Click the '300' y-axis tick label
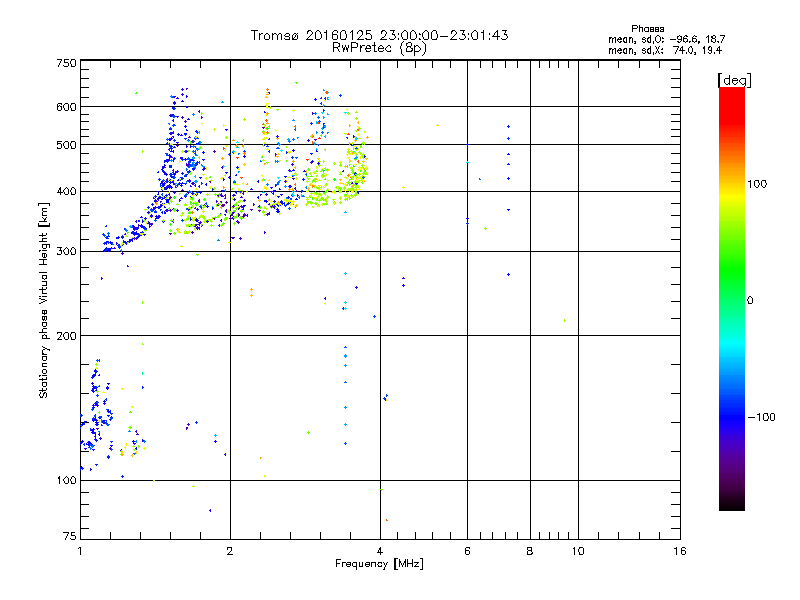This screenshot has width=800, height=600. [x=66, y=252]
